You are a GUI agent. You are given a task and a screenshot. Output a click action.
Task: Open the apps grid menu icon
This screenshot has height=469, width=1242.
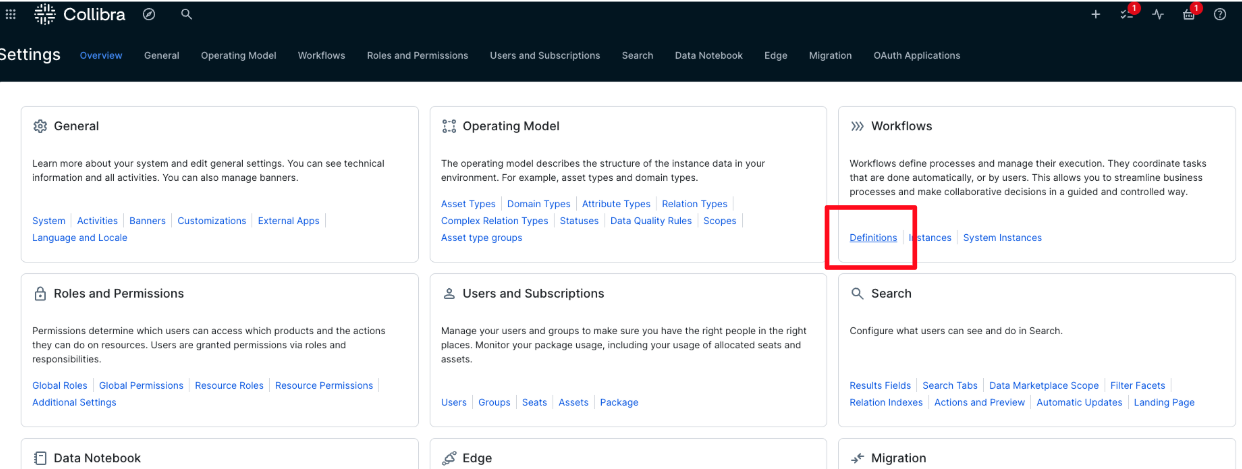click(11, 14)
